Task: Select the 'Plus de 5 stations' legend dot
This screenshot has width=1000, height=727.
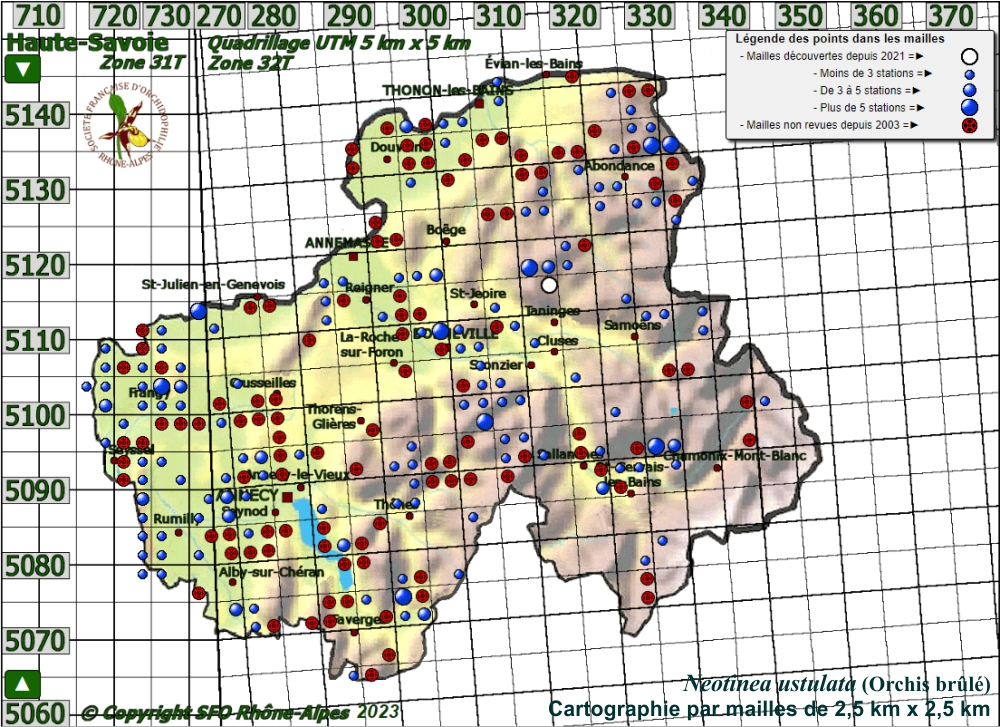Action: coord(968,107)
